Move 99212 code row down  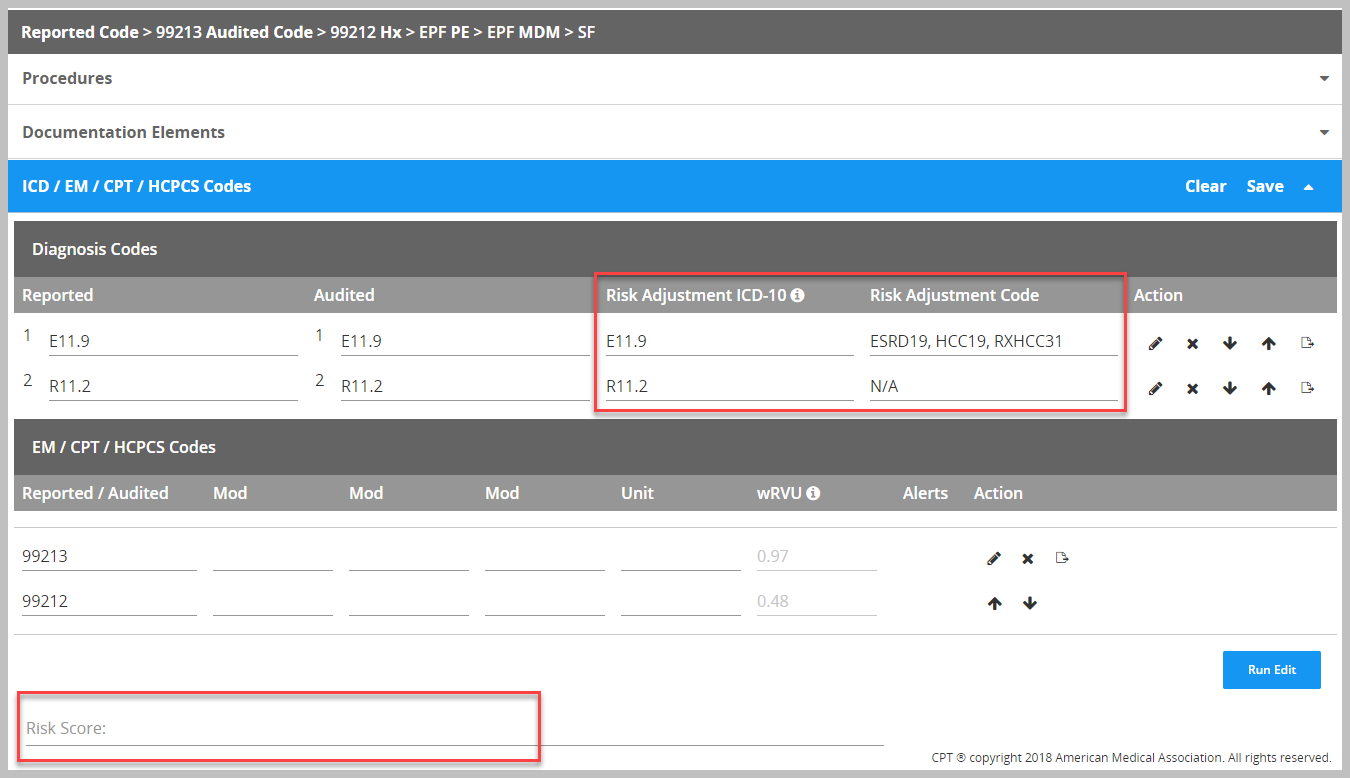click(1030, 604)
